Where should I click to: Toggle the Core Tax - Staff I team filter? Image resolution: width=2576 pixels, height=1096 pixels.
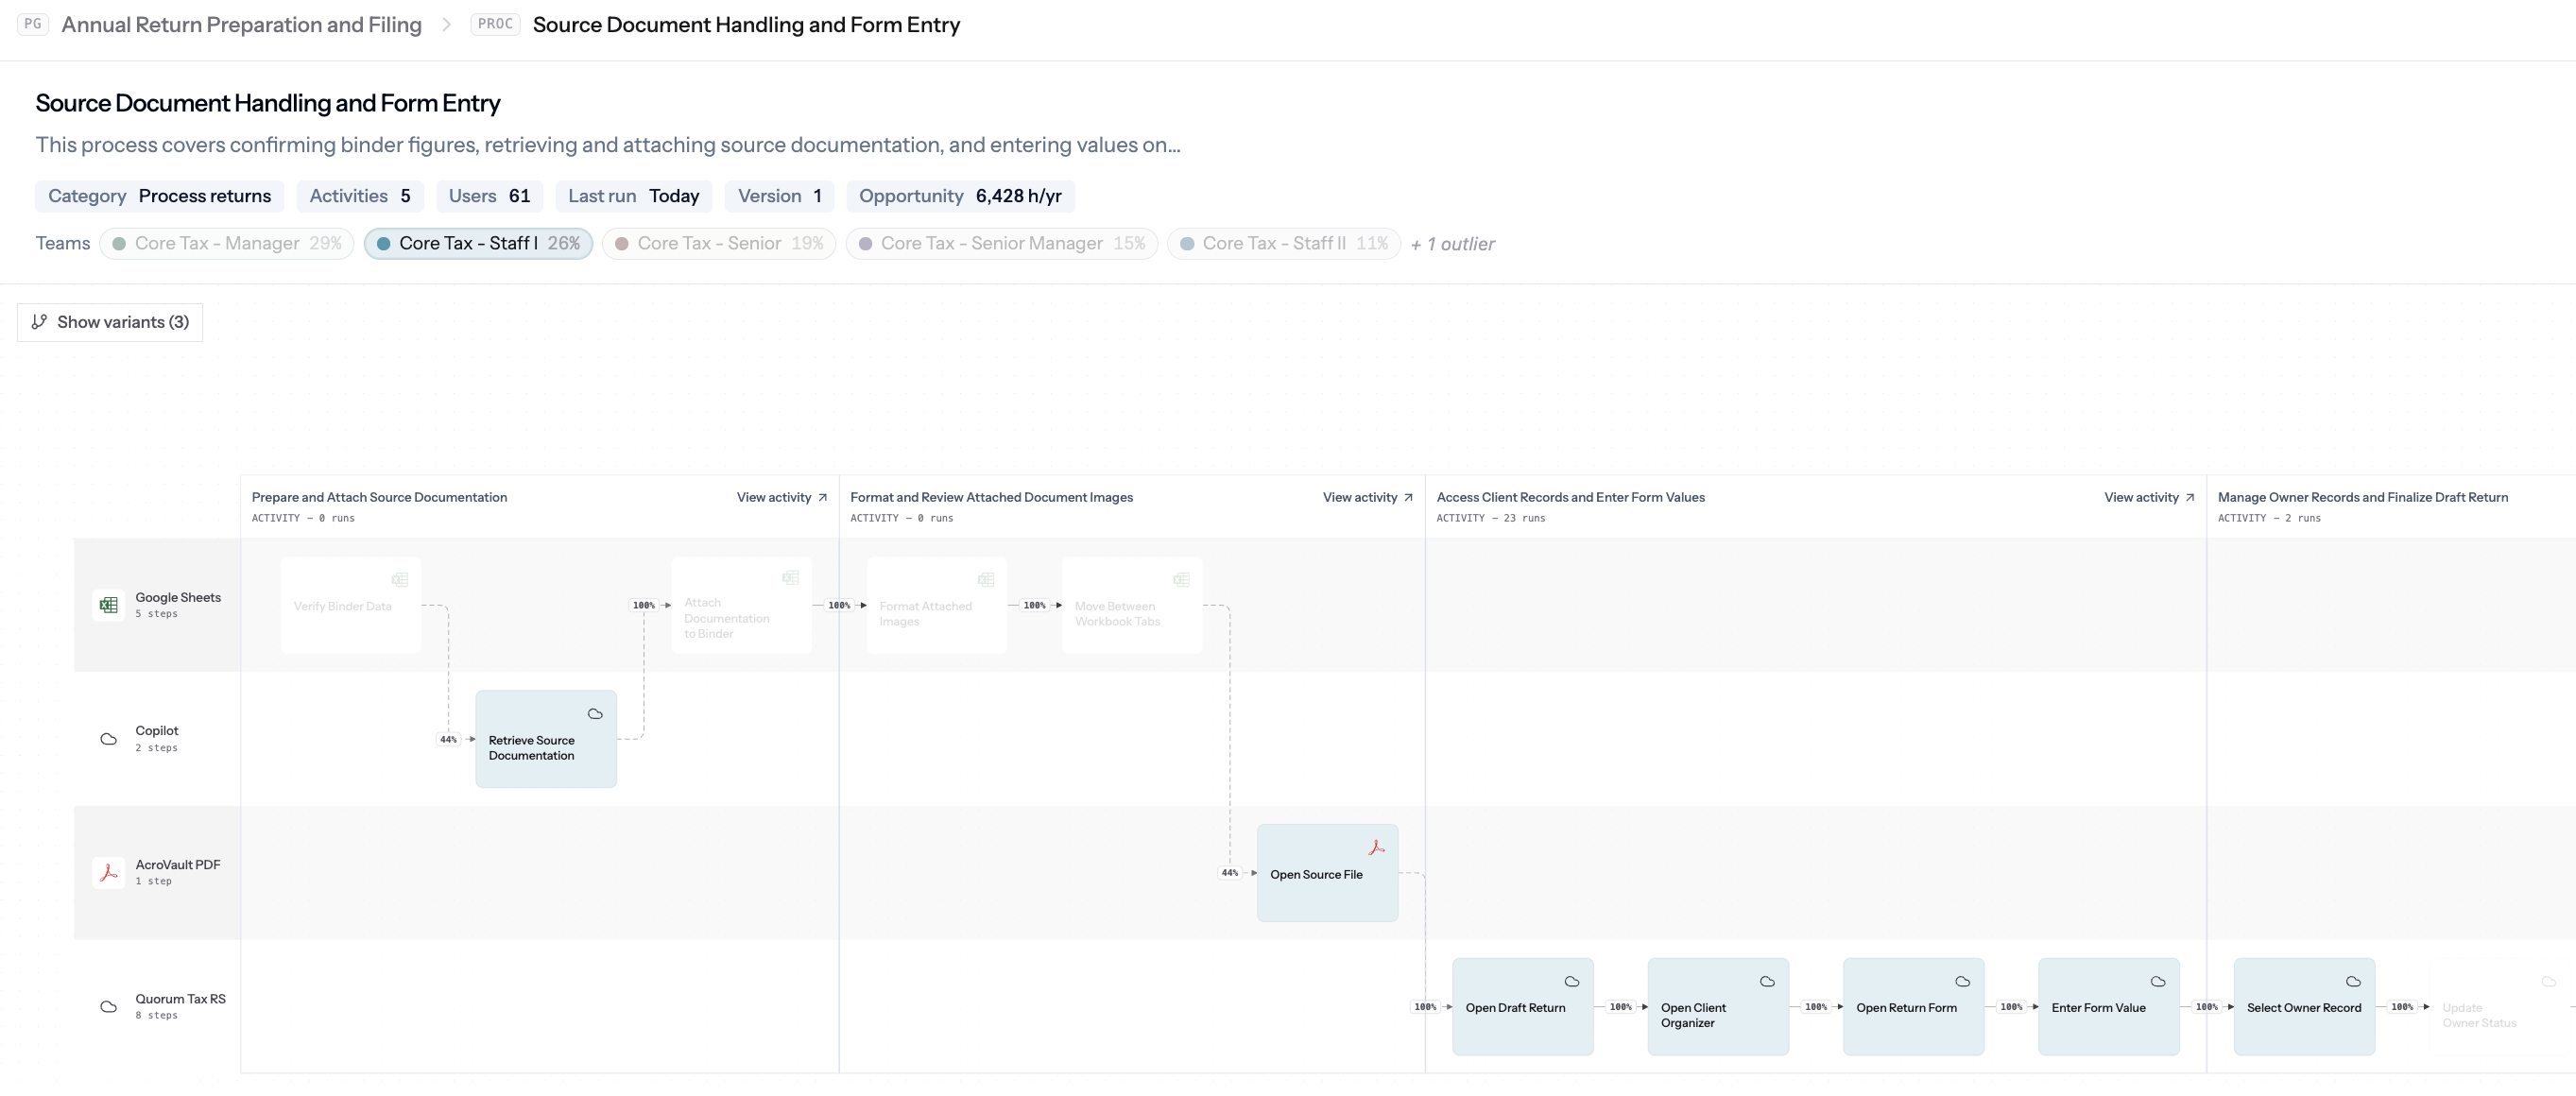[x=478, y=243]
